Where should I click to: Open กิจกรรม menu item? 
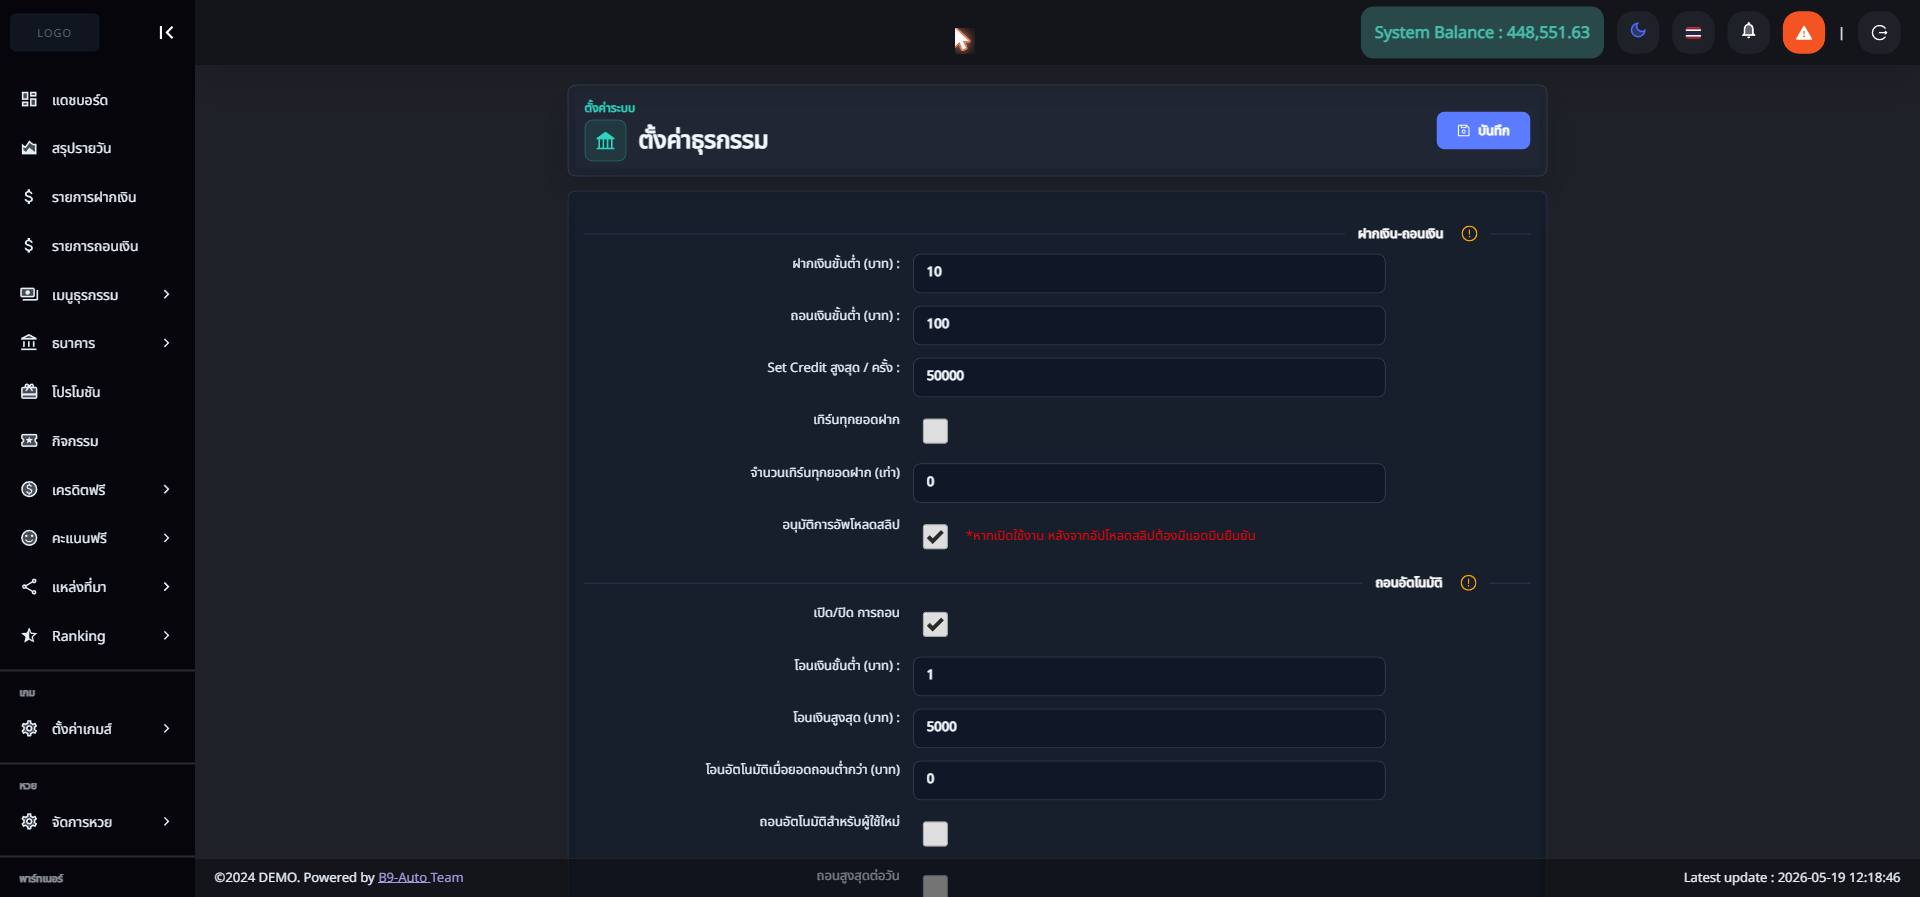click(x=97, y=441)
